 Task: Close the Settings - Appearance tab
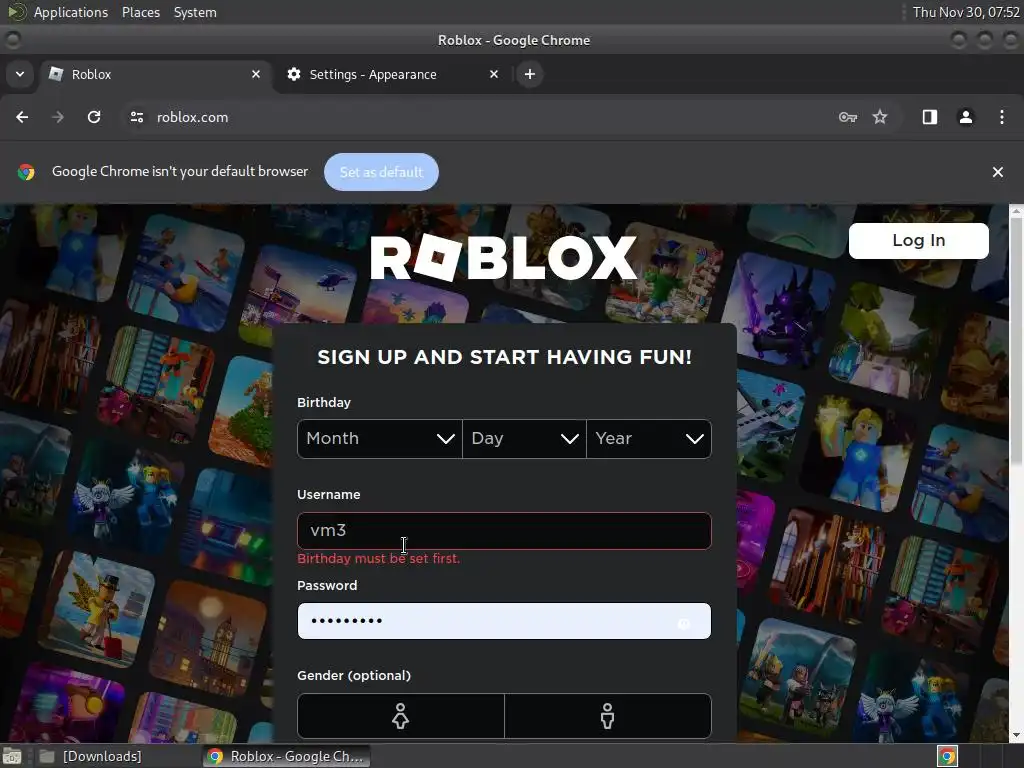point(494,74)
